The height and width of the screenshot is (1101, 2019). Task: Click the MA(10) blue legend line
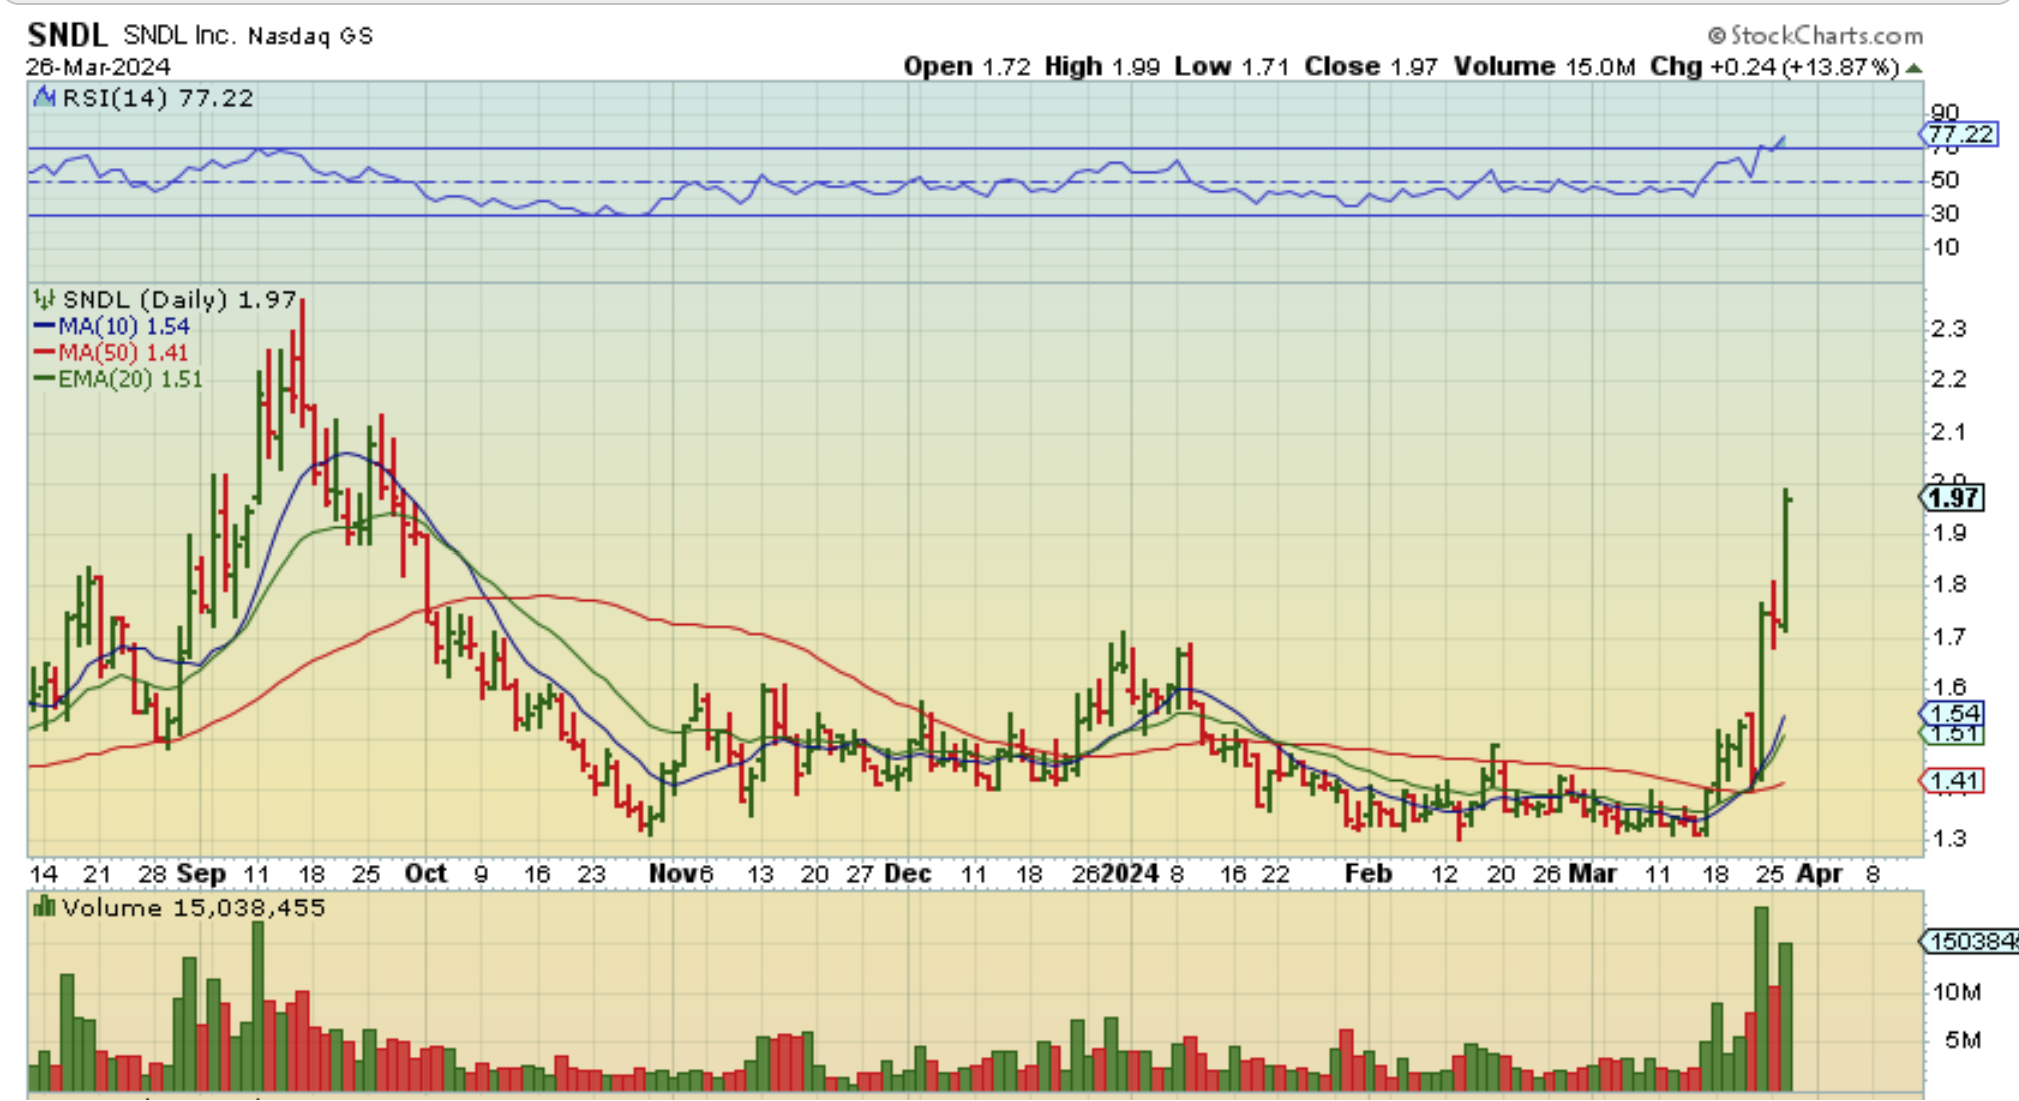[44, 326]
